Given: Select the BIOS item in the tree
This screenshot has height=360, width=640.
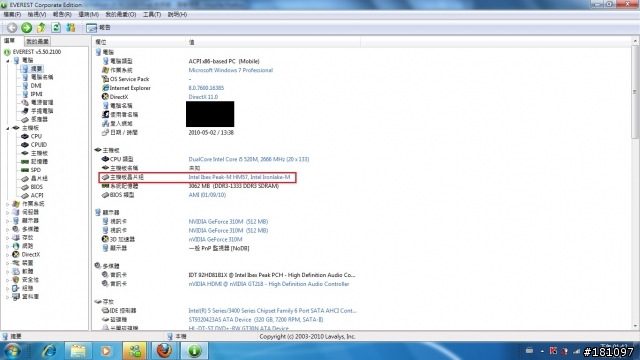Looking at the screenshot, I should pos(37,187).
